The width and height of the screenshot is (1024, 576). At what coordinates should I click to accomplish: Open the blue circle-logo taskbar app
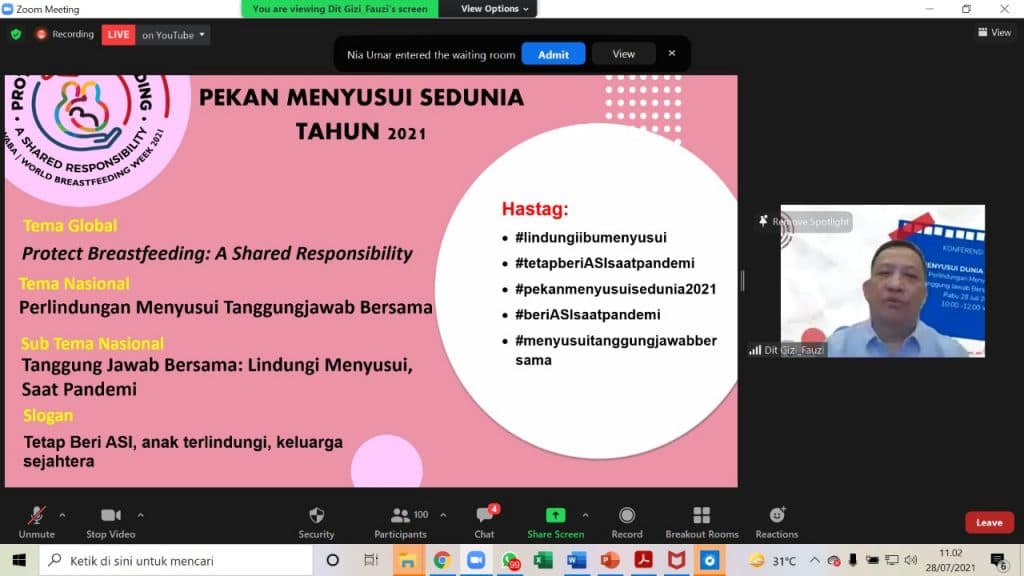pos(710,560)
